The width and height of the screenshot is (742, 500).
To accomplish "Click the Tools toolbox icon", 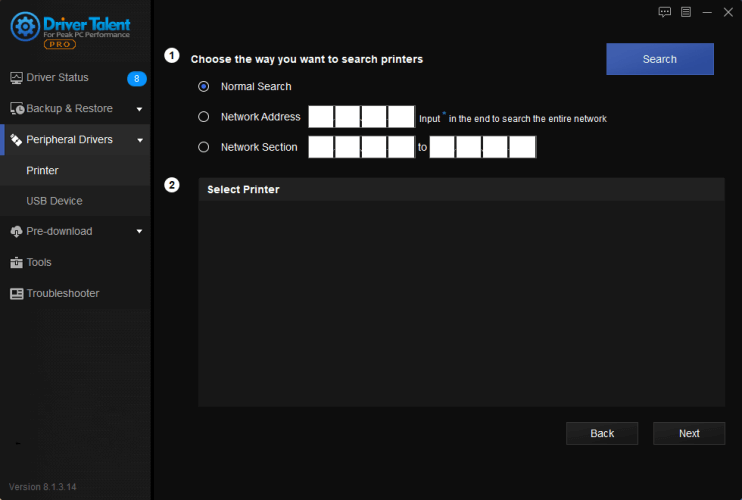I will pos(16,263).
